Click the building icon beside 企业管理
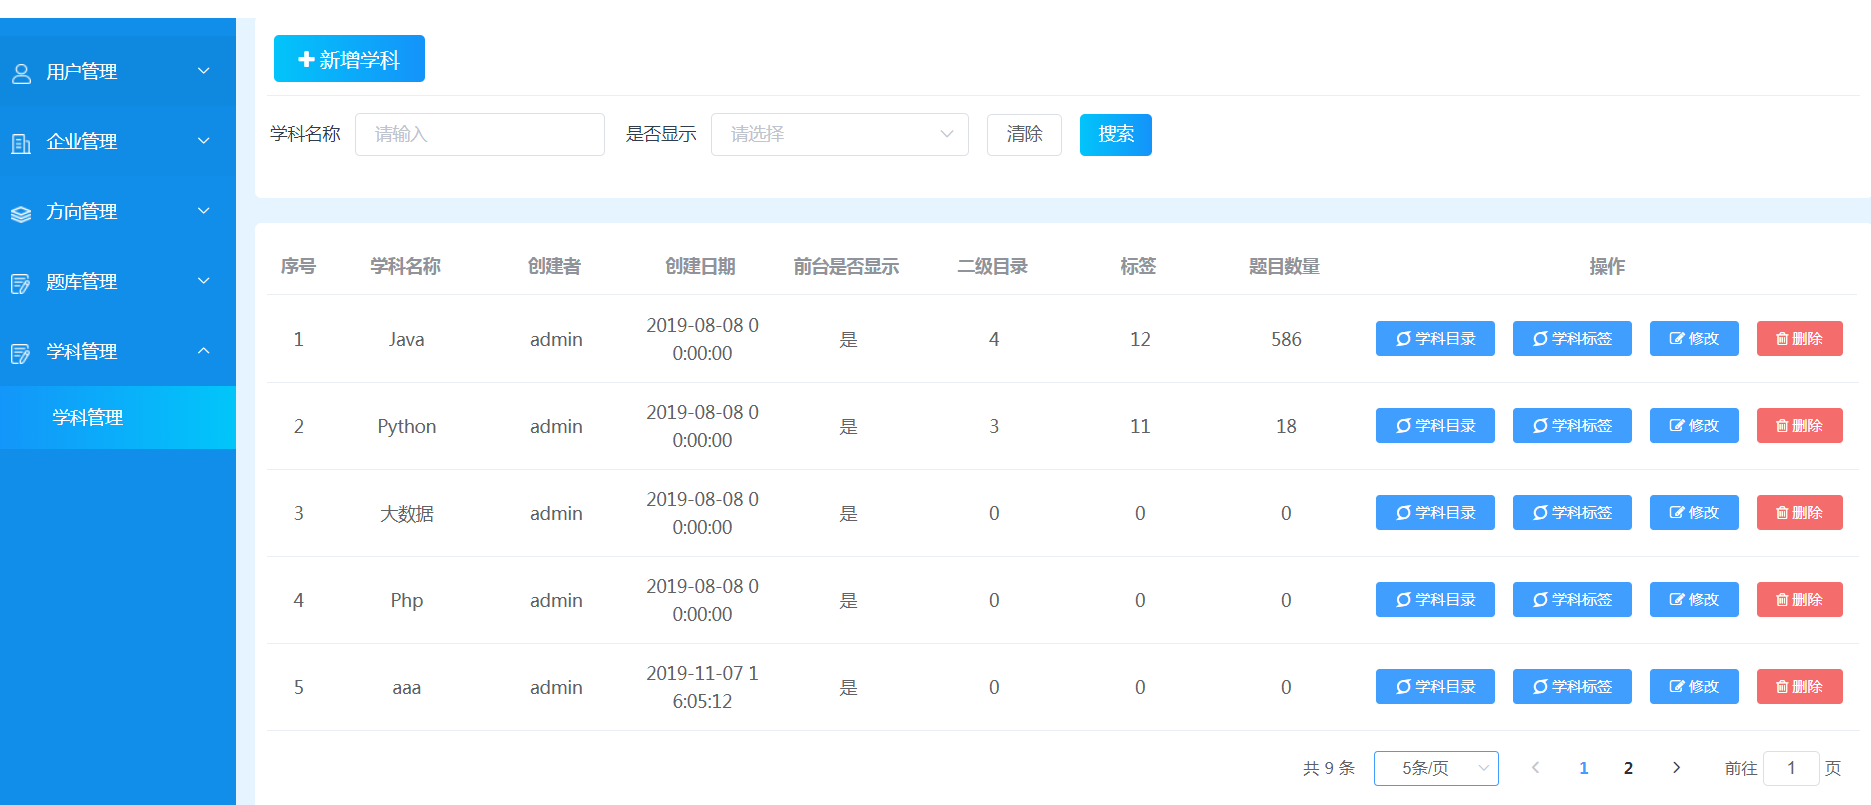Viewport: 1871px width, 805px height. pos(21,143)
